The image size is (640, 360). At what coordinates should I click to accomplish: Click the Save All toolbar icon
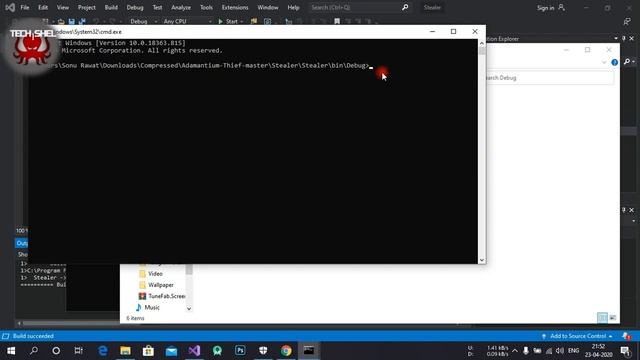(x=82, y=21)
